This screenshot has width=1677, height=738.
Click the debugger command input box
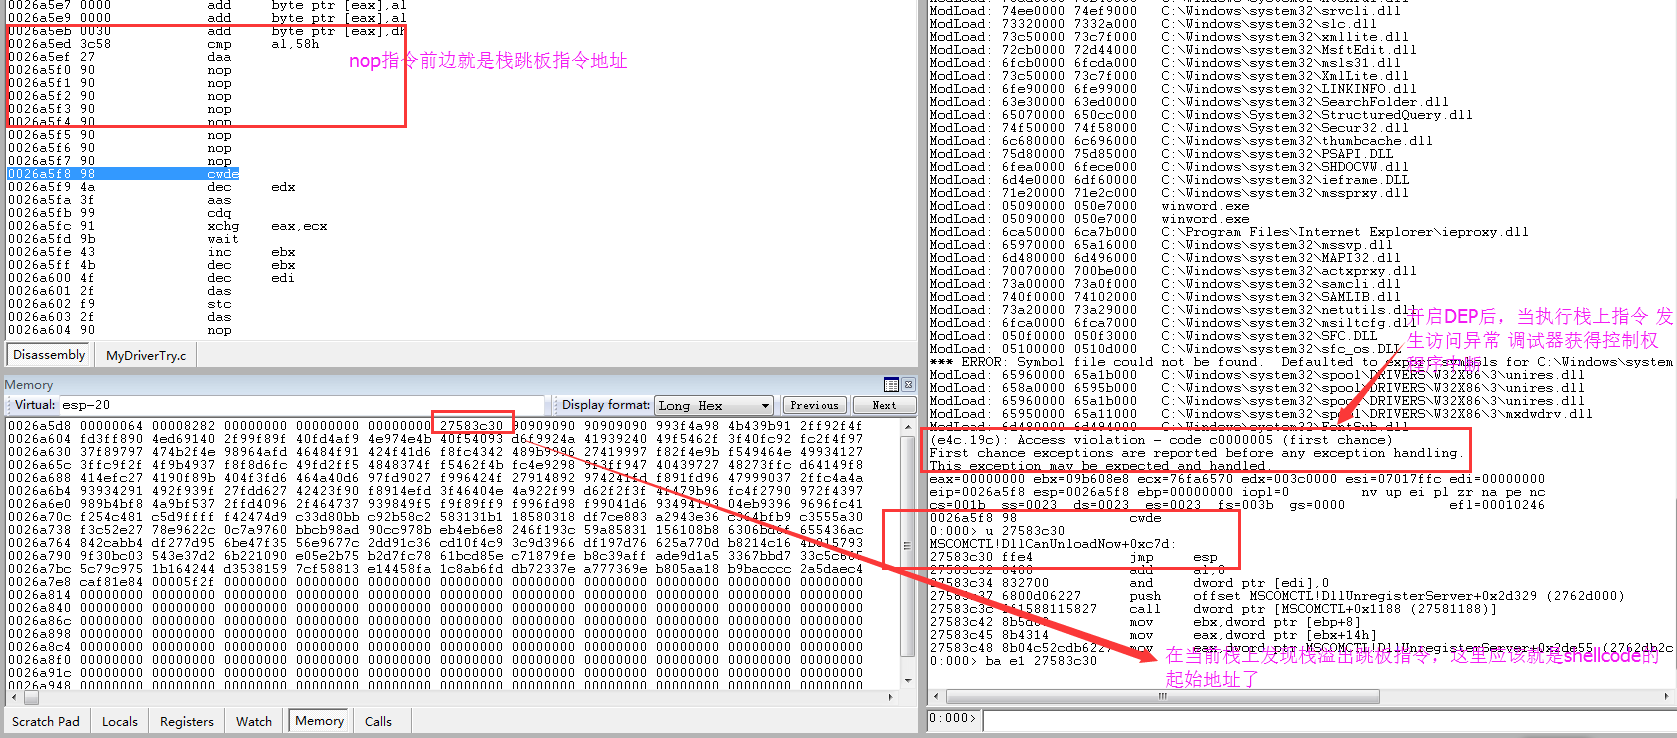[1320, 718]
